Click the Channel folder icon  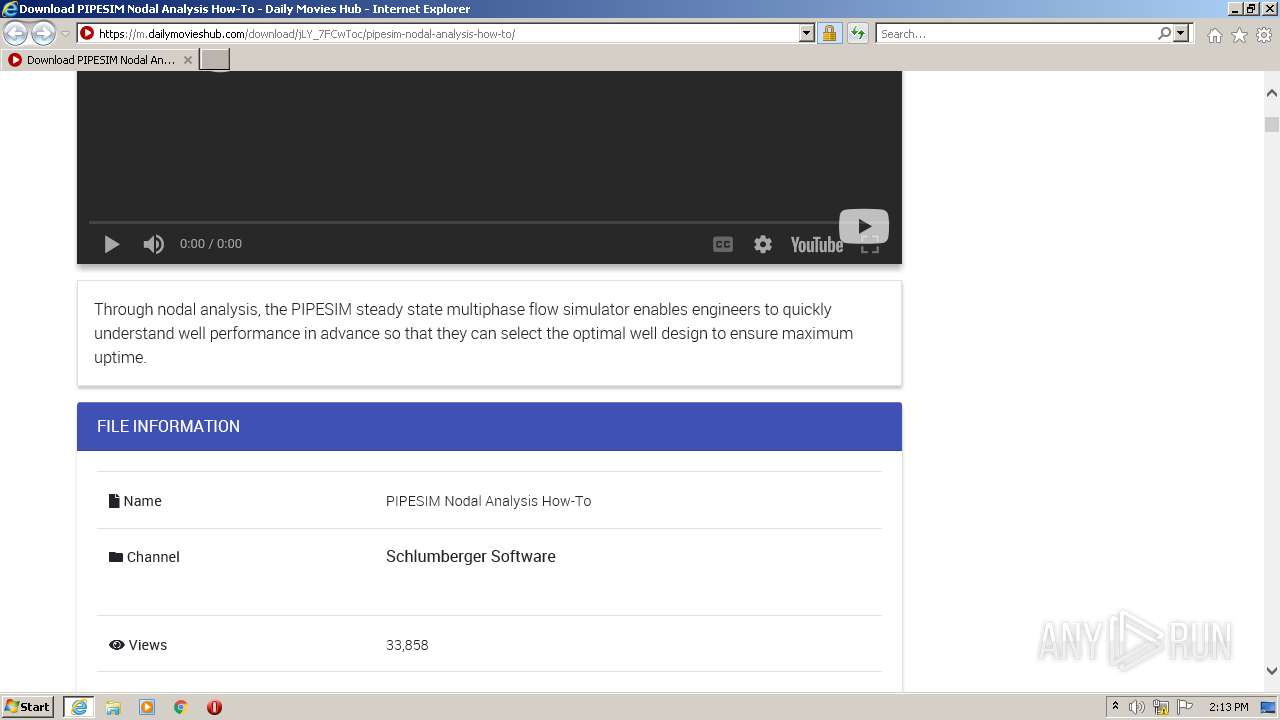[116, 557]
